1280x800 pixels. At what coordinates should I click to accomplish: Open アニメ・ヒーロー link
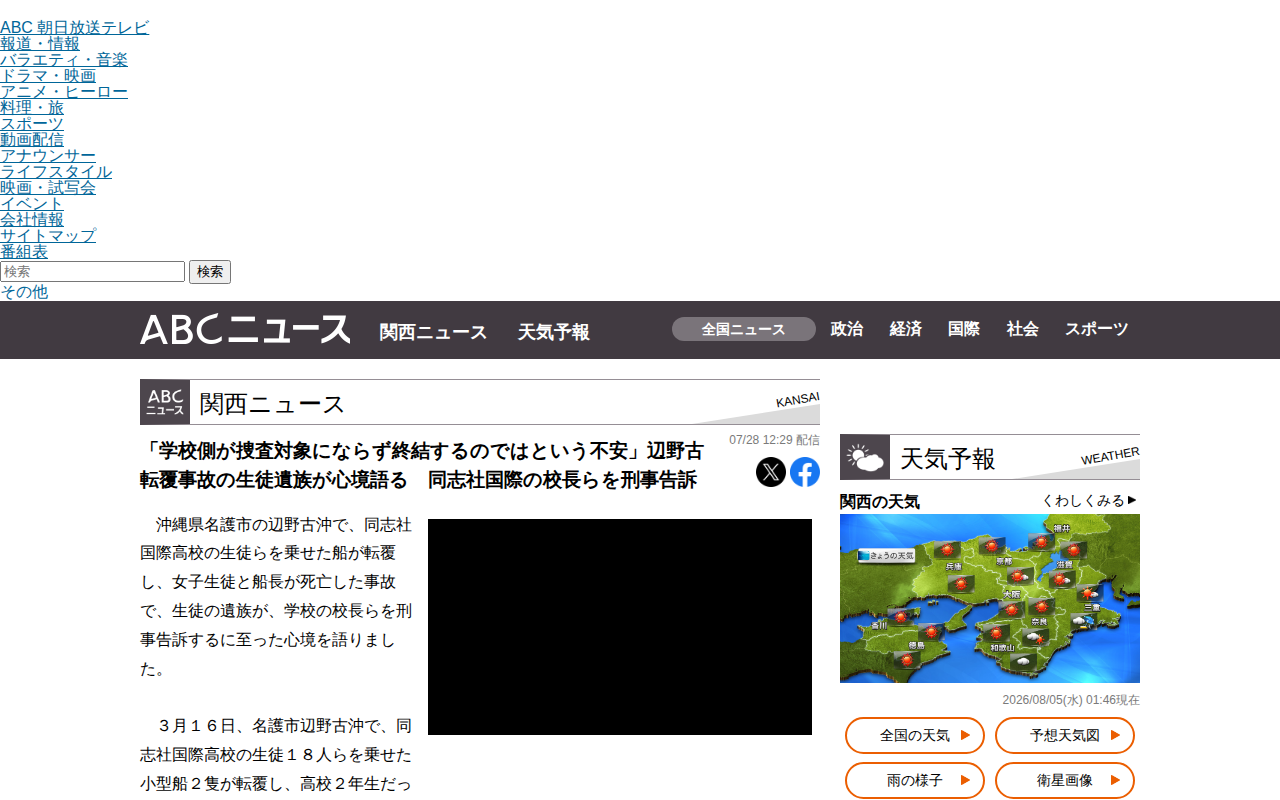click(64, 92)
